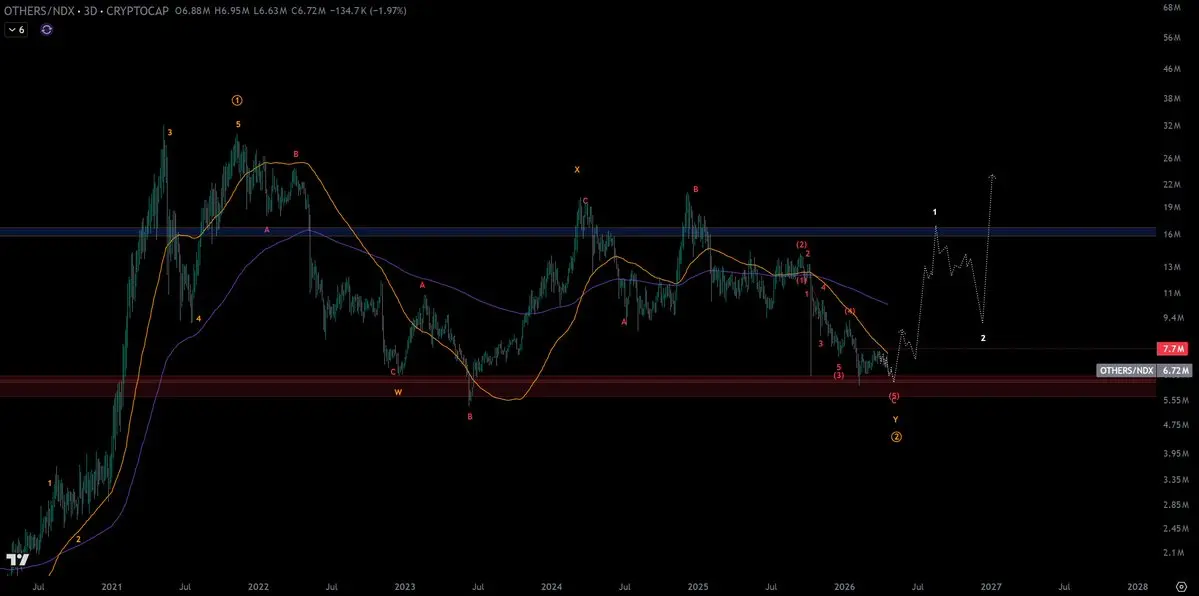Viewport: 1199px width, 596px height.
Task: Click the 9.4M price axis label
Action: coord(1174,318)
